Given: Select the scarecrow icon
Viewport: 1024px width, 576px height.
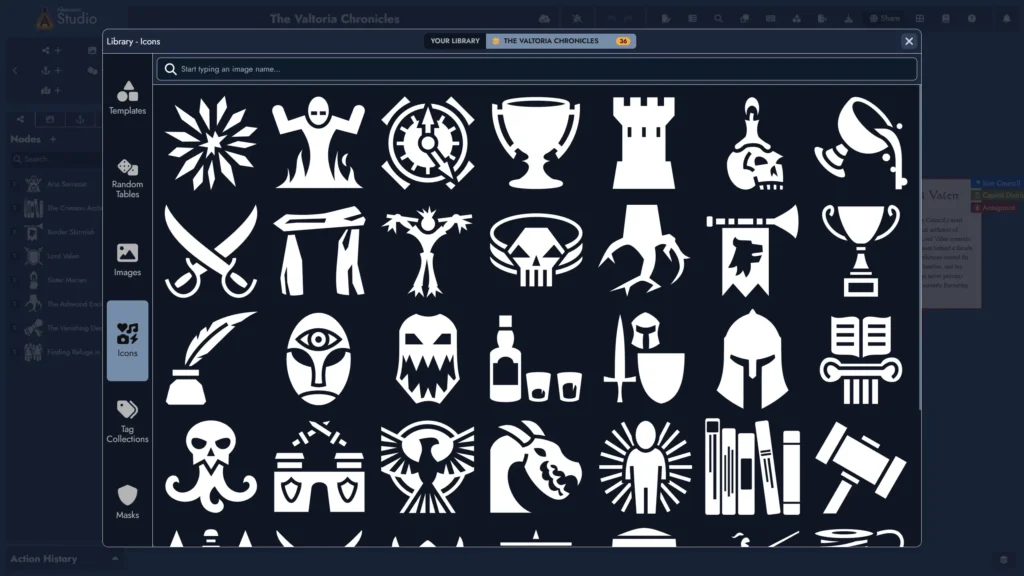Looking at the screenshot, I should click(427, 251).
